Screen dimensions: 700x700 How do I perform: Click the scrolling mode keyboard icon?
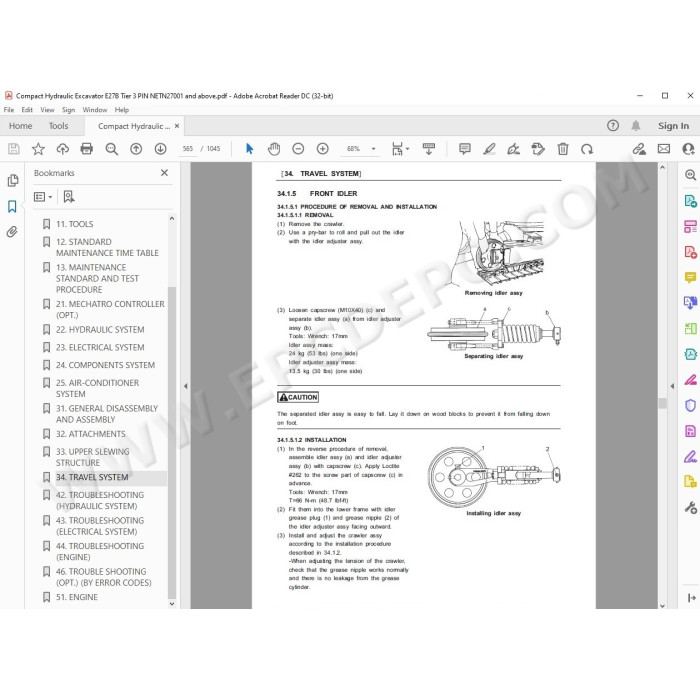coord(429,149)
